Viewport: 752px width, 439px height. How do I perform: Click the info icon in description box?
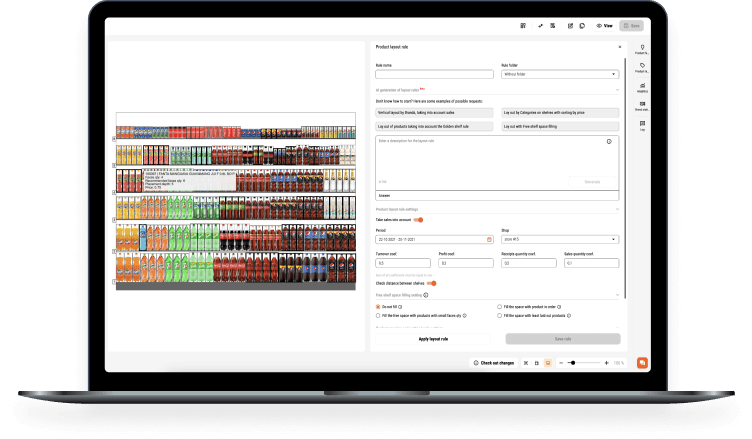609,142
